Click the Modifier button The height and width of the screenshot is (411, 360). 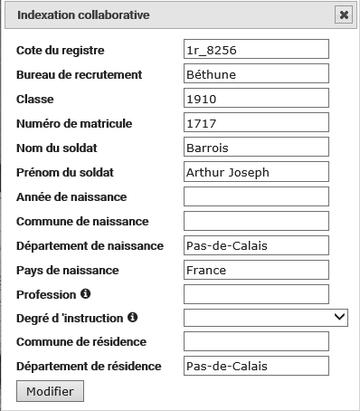coord(50,391)
